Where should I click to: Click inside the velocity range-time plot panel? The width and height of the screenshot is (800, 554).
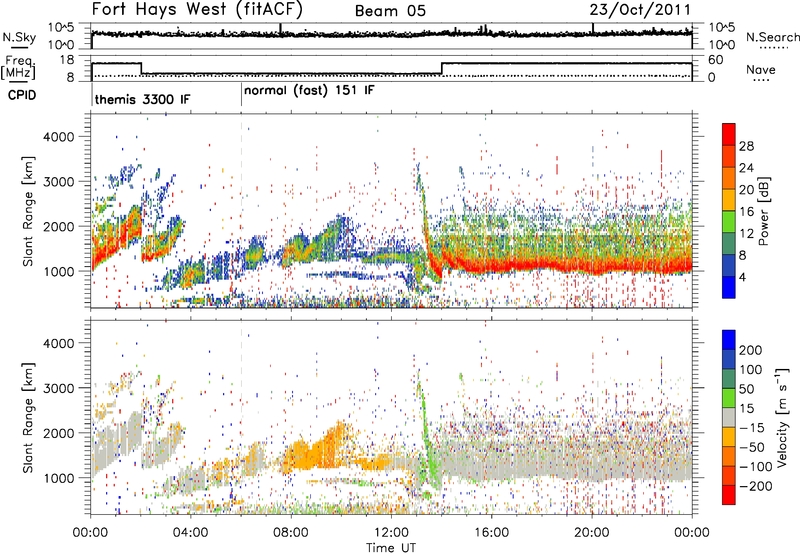(391, 416)
